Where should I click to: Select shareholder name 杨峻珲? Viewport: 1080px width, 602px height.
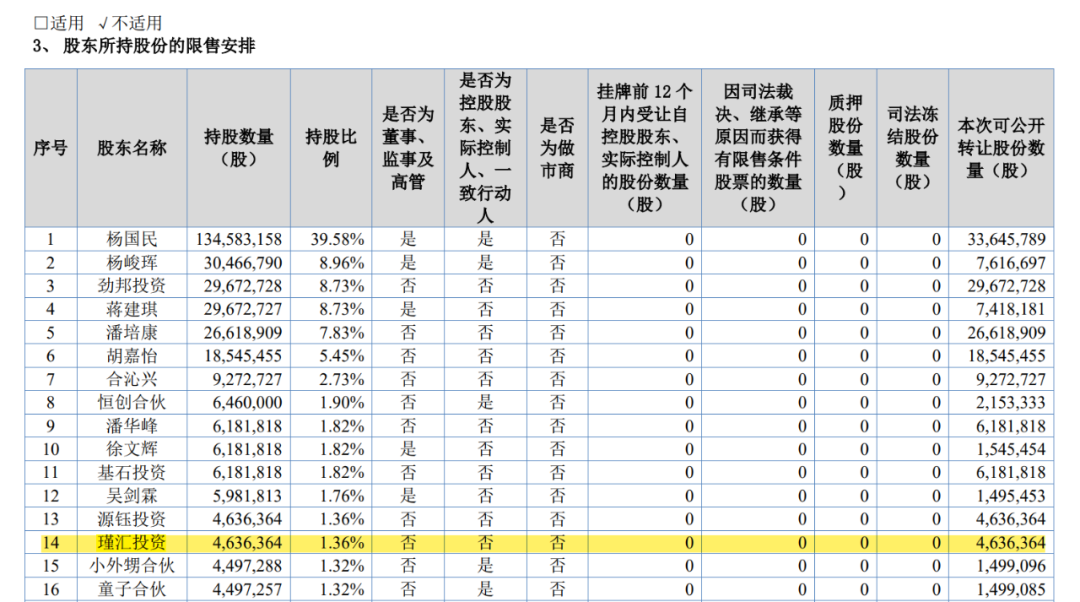click(132, 263)
